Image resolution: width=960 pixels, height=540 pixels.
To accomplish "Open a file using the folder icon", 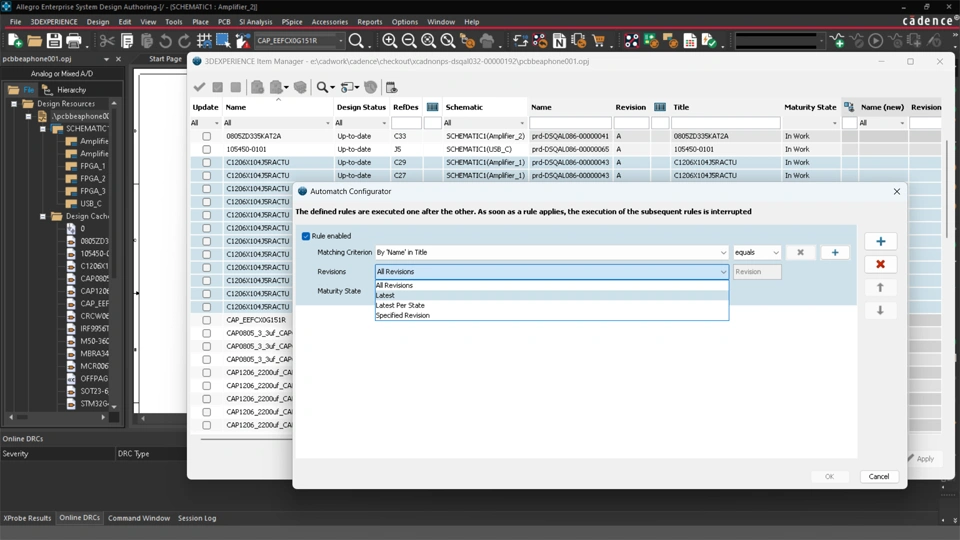I will pos(35,41).
